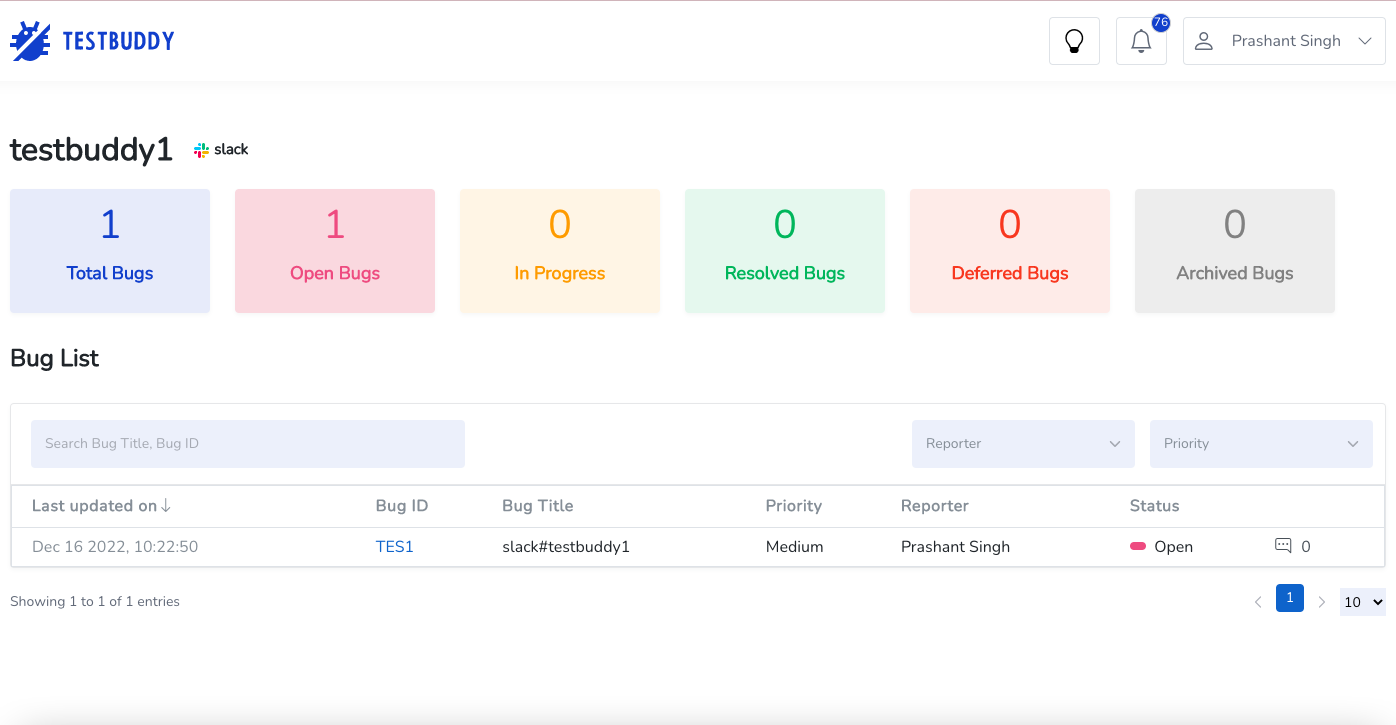Screen dimensions: 1396x725
Task: Open the page size dropdown showing 10
Action: tap(1362, 601)
